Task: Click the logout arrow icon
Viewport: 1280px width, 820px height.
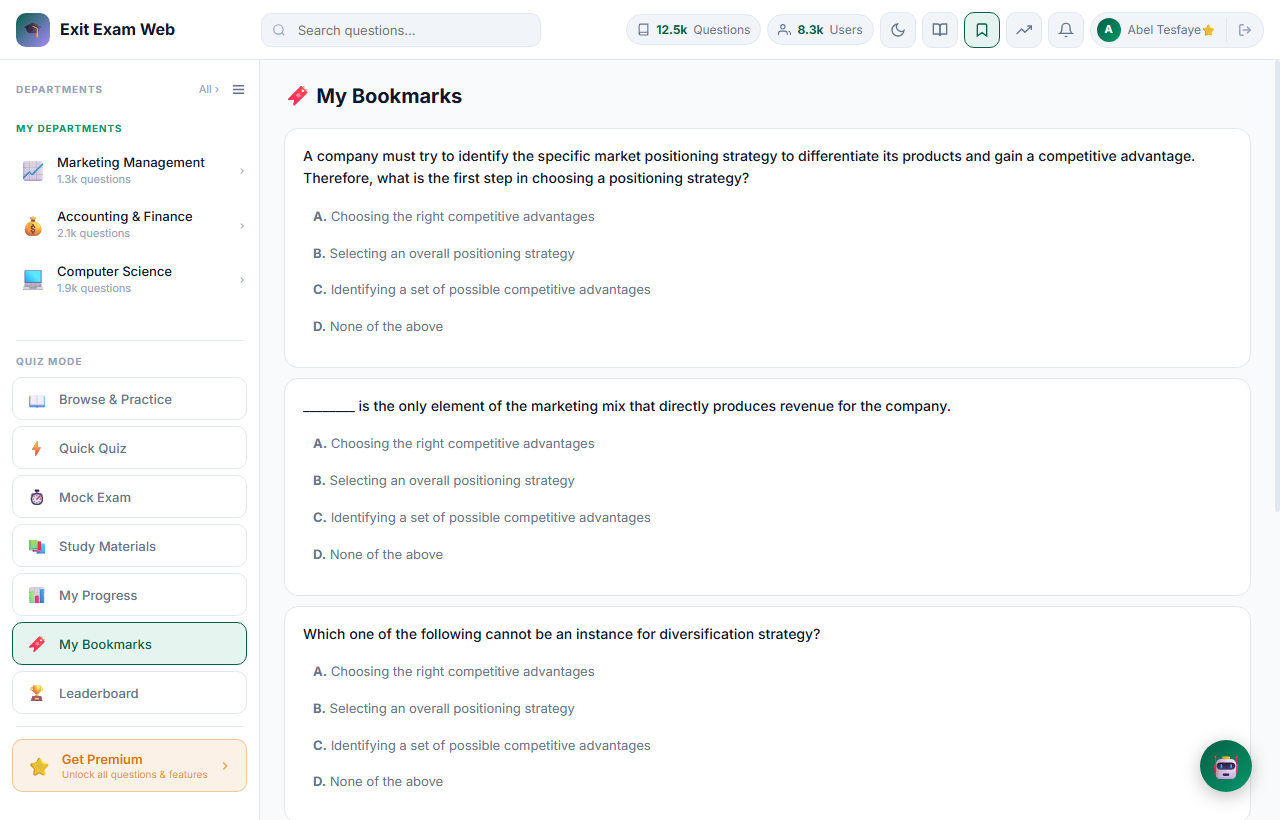Action: pyautogui.click(x=1245, y=30)
